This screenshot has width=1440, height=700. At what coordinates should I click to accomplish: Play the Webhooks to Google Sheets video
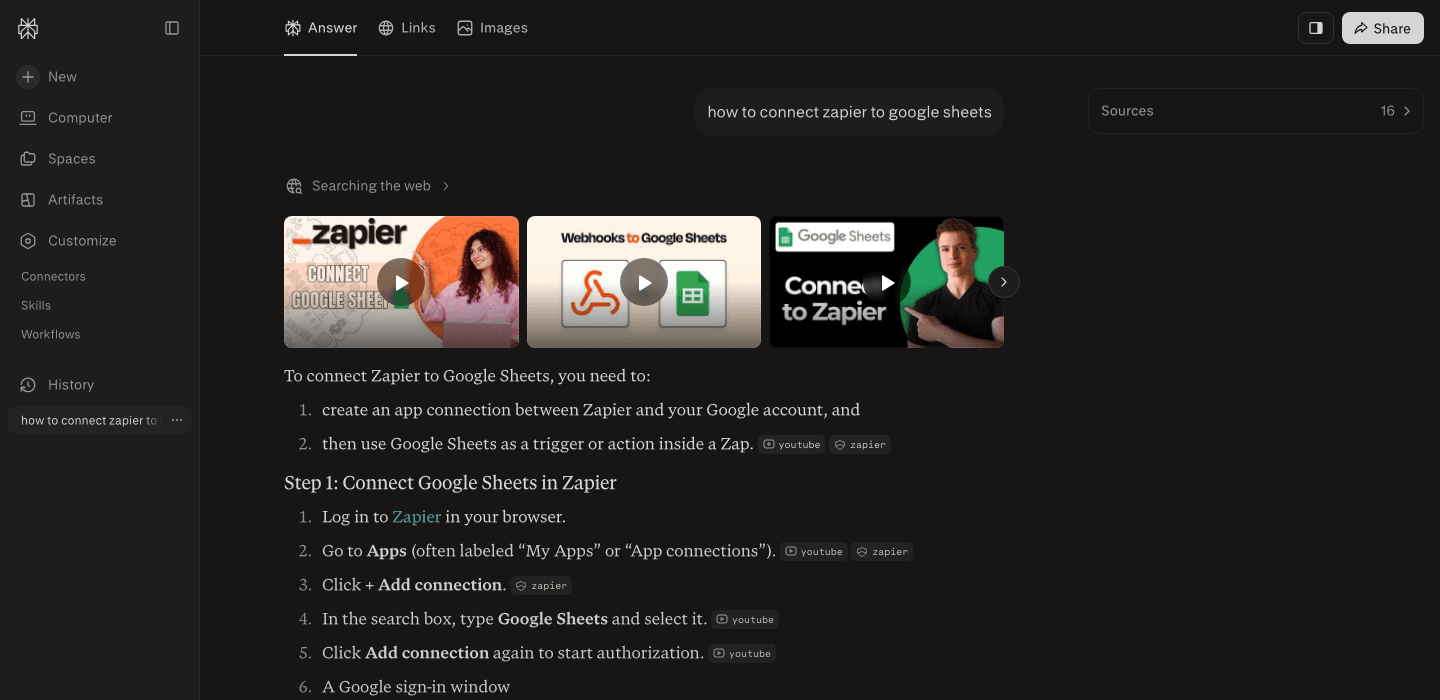point(644,283)
